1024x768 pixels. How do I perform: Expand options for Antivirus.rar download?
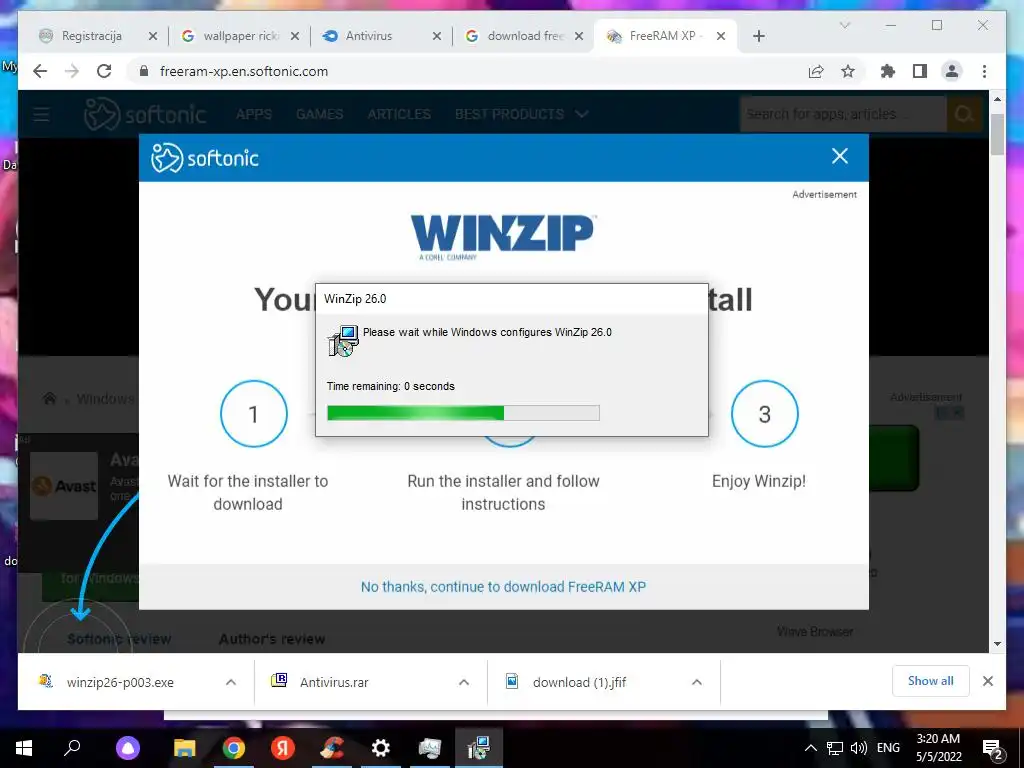(464, 682)
